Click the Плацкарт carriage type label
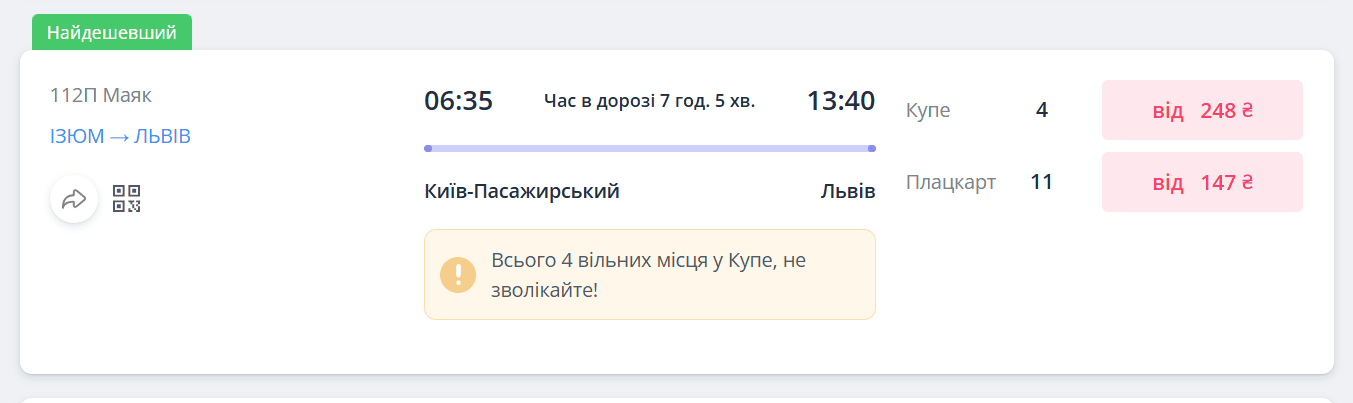Viewport: 1353px width, 403px height. [x=951, y=182]
